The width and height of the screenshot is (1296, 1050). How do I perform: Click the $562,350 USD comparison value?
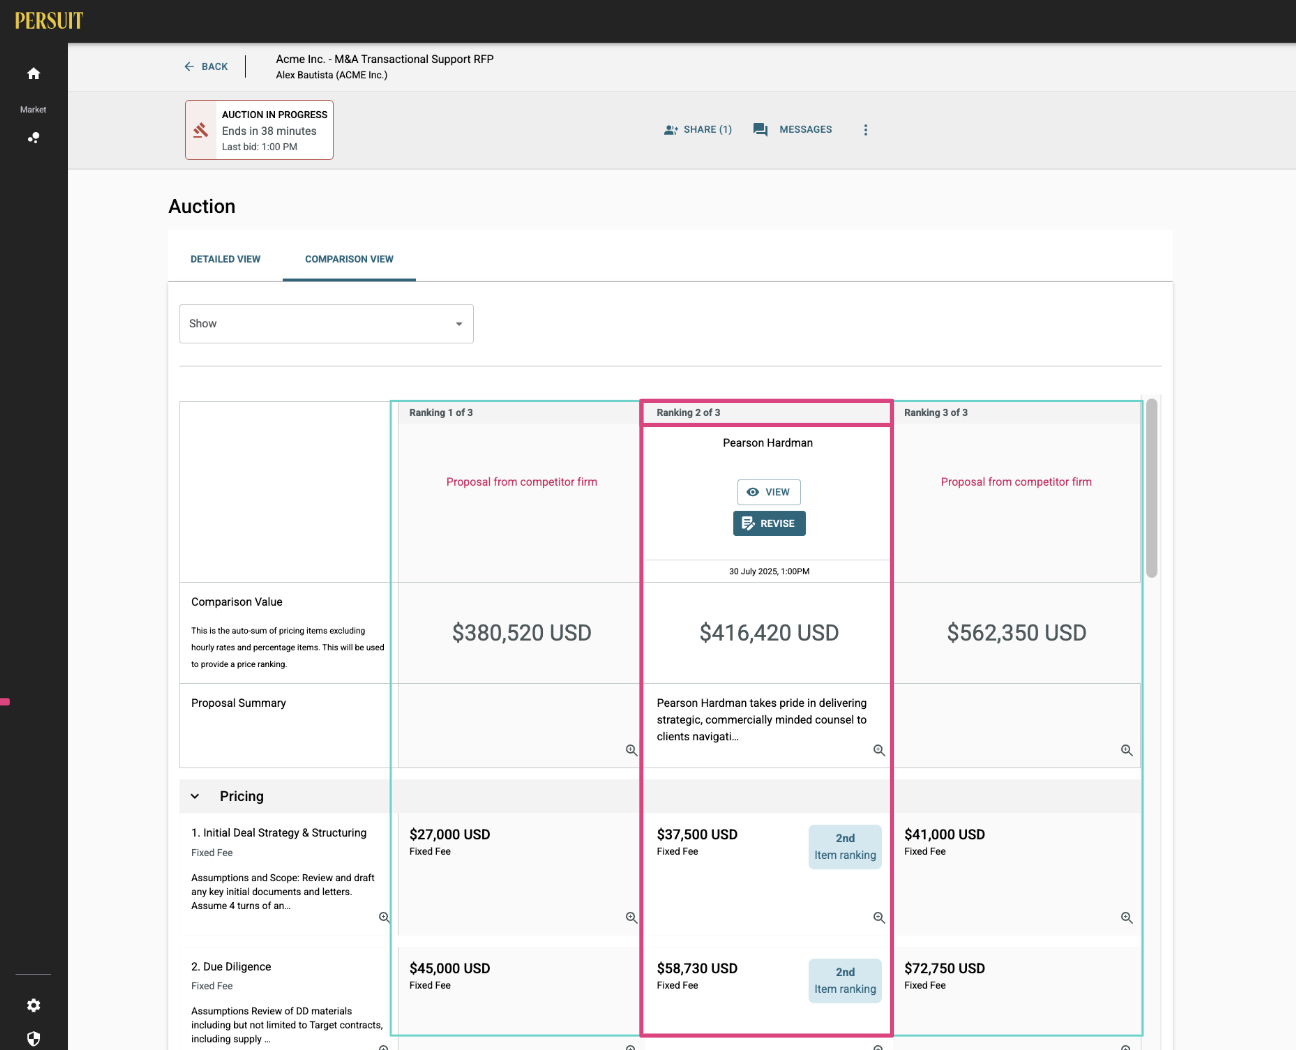coord(1016,633)
